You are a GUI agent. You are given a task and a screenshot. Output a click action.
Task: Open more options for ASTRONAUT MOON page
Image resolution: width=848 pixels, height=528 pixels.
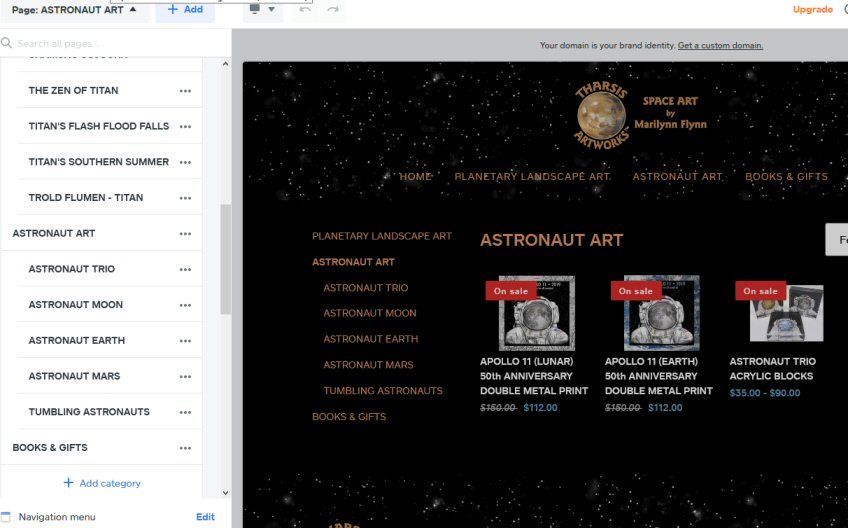tap(185, 305)
